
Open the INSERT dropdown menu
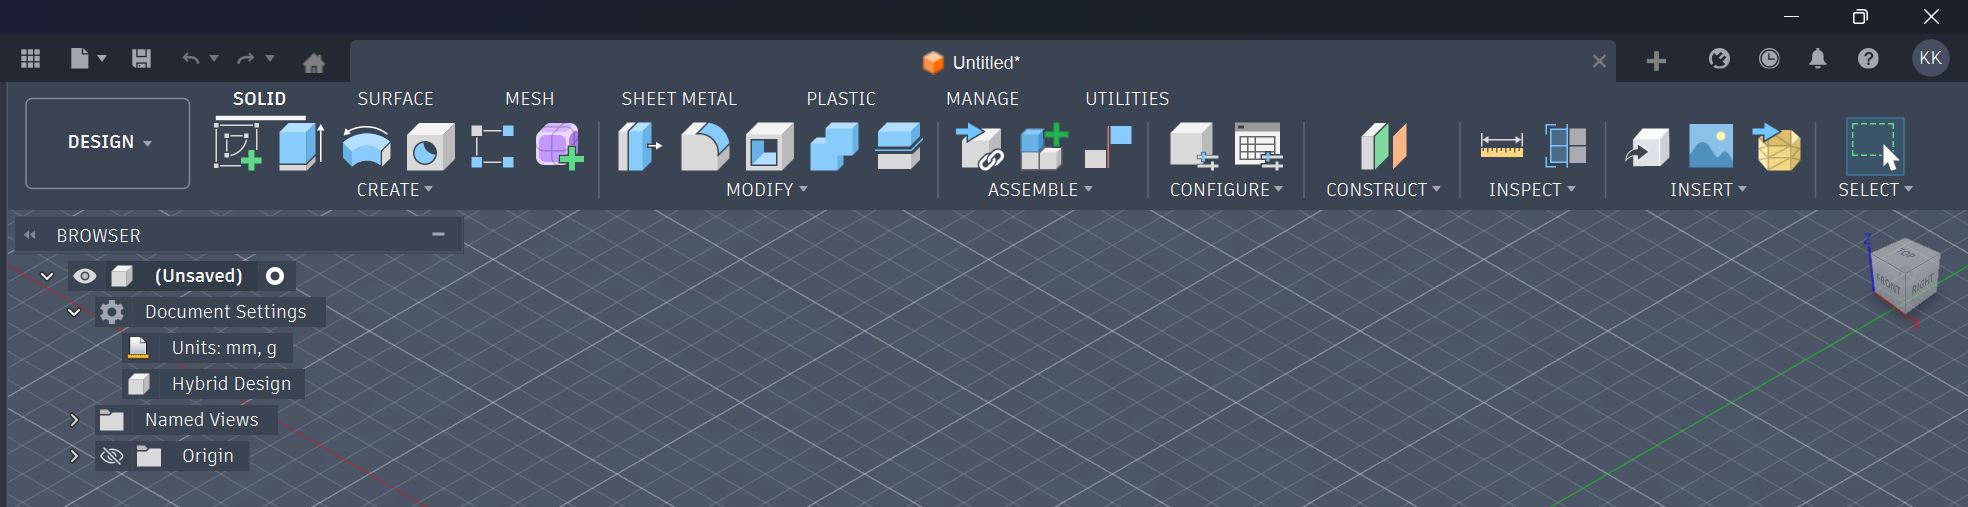(x=1708, y=189)
